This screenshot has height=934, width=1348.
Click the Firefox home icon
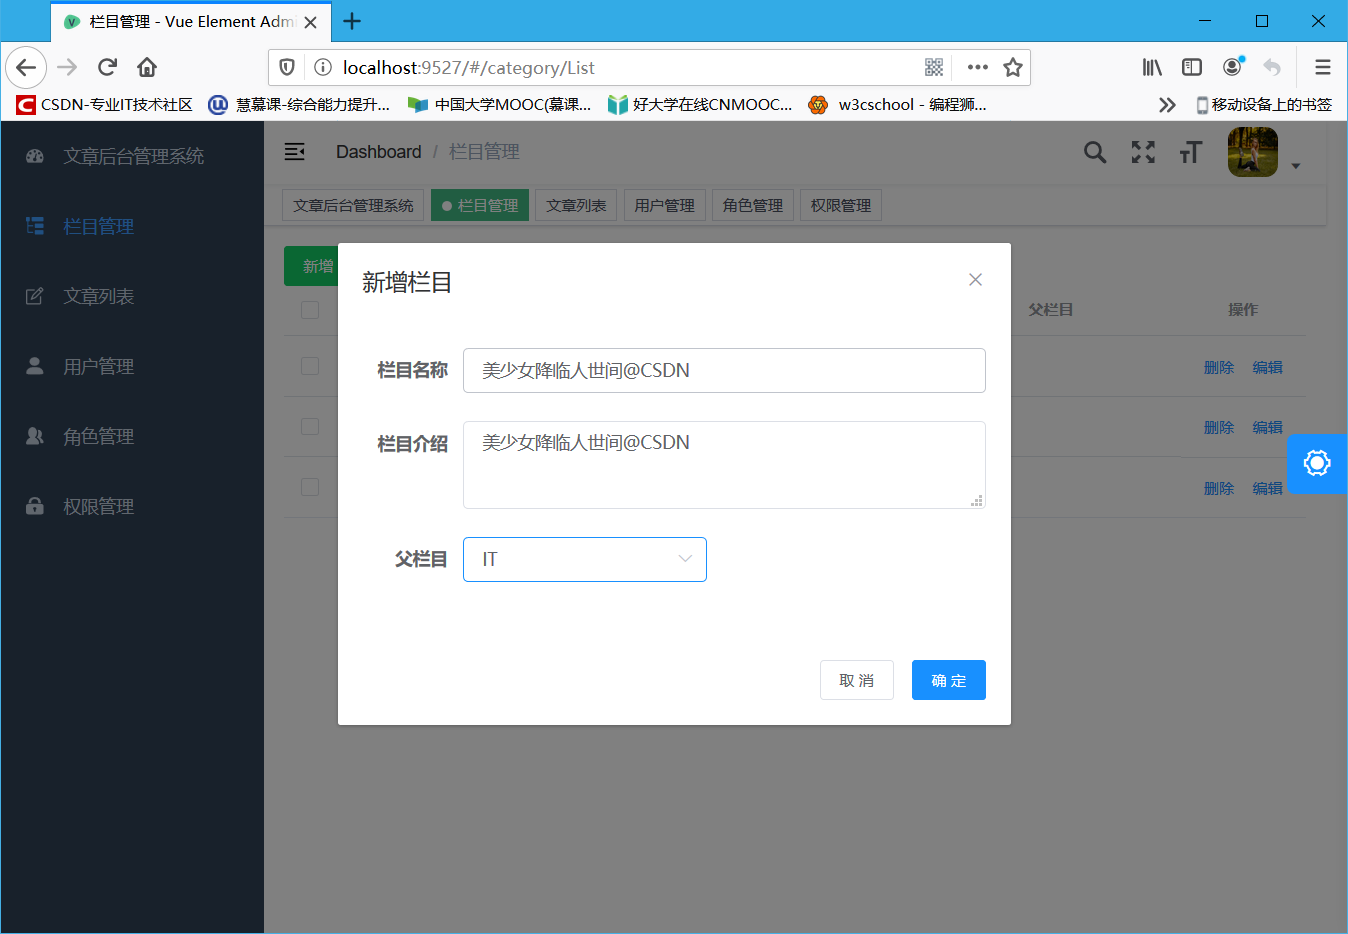coord(146,67)
